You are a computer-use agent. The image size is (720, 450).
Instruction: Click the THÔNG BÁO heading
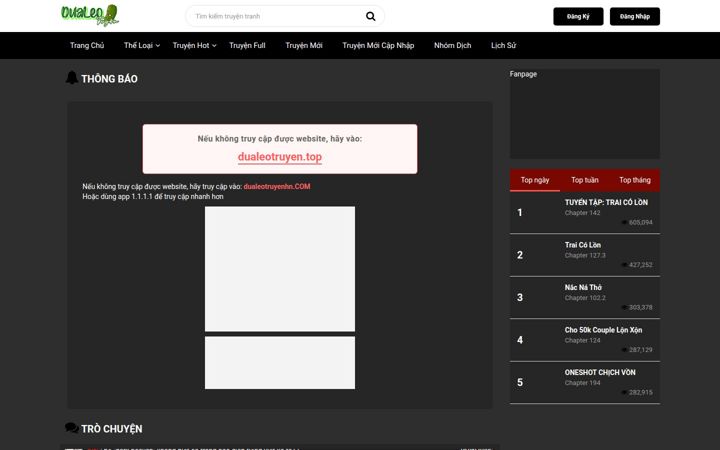[x=109, y=79]
